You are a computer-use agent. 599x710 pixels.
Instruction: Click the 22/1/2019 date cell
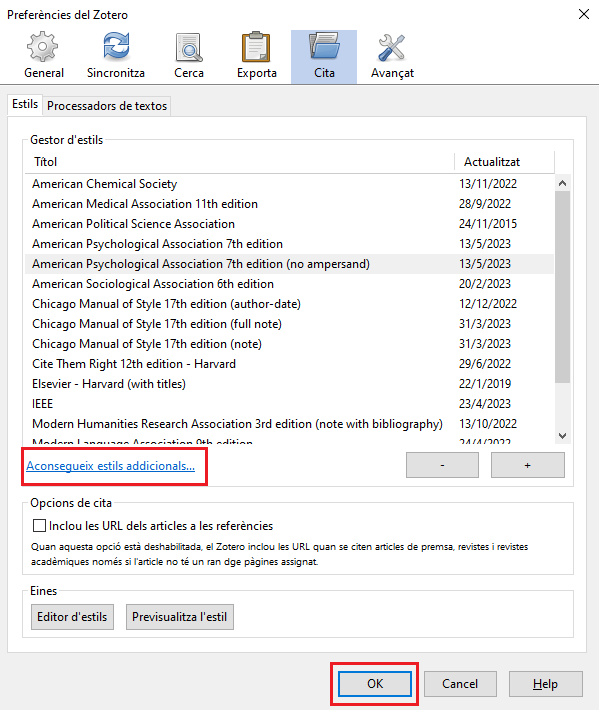pos(484,384)
